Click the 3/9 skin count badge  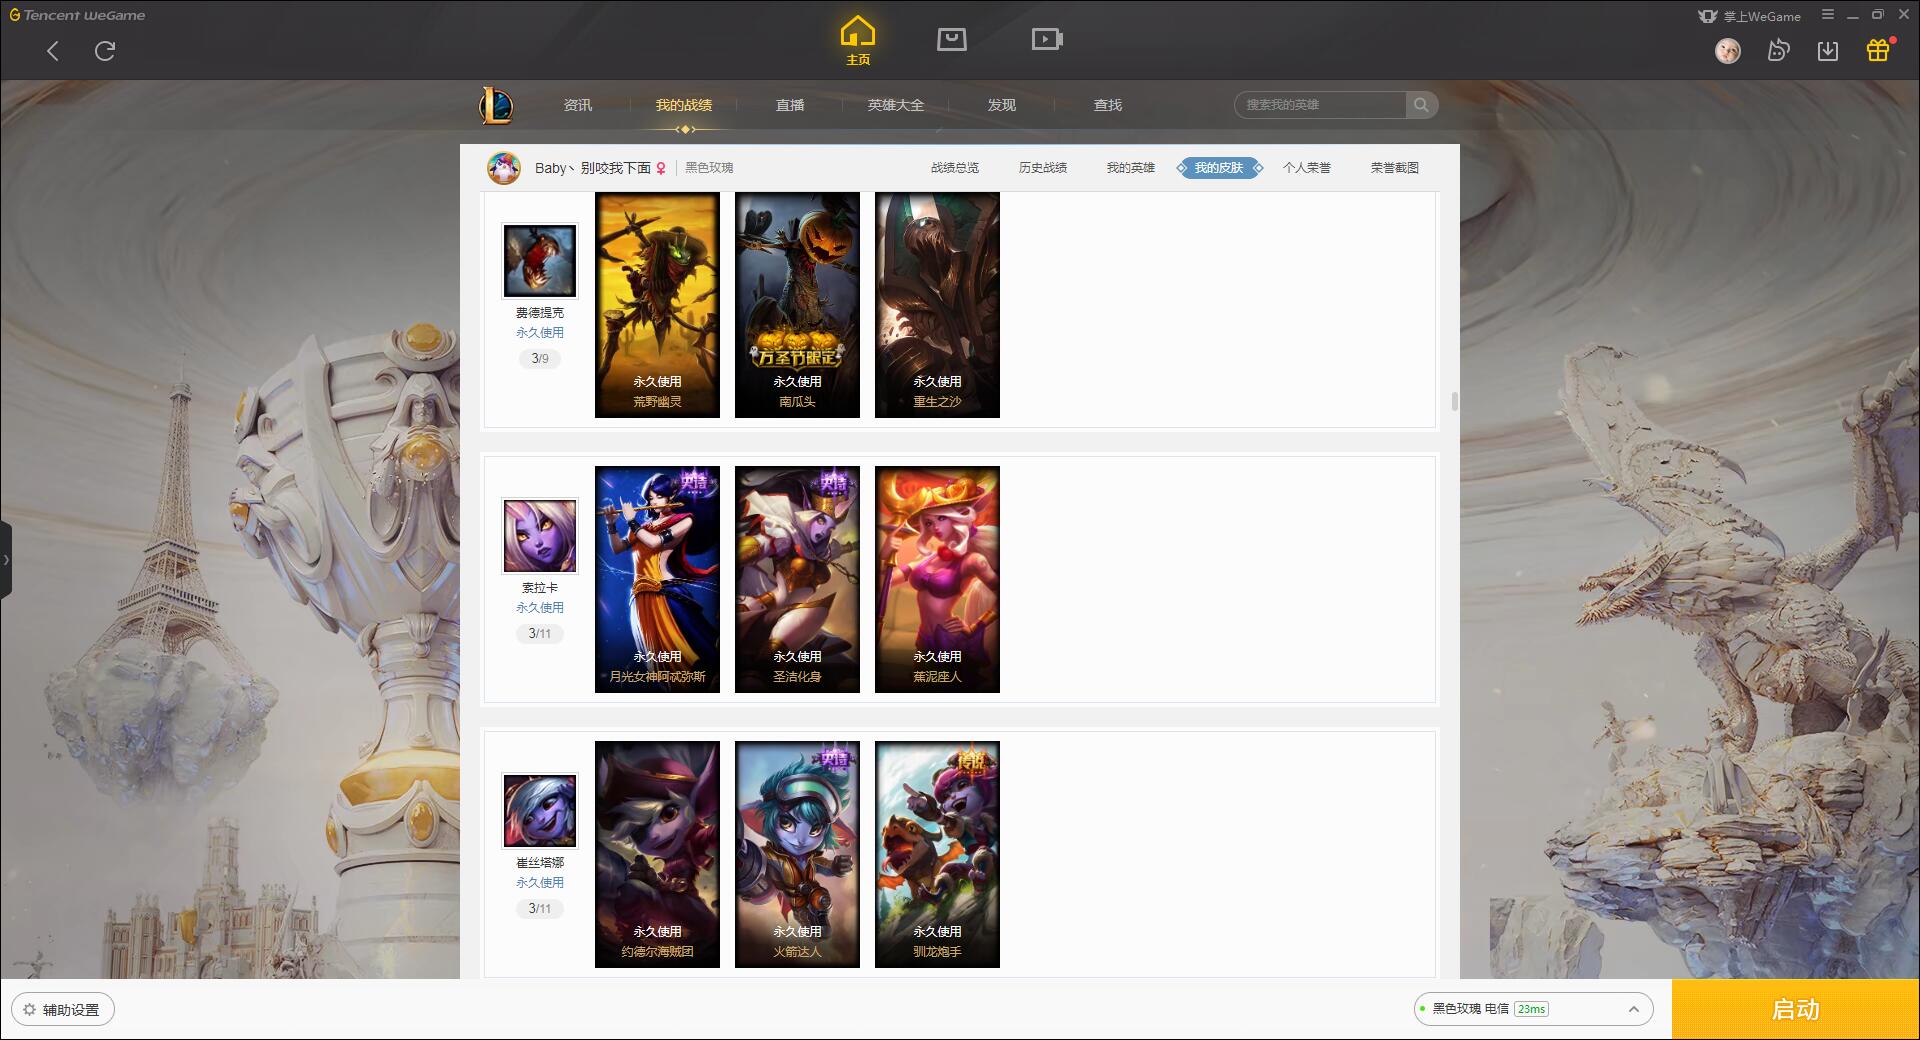coord(540,358)
